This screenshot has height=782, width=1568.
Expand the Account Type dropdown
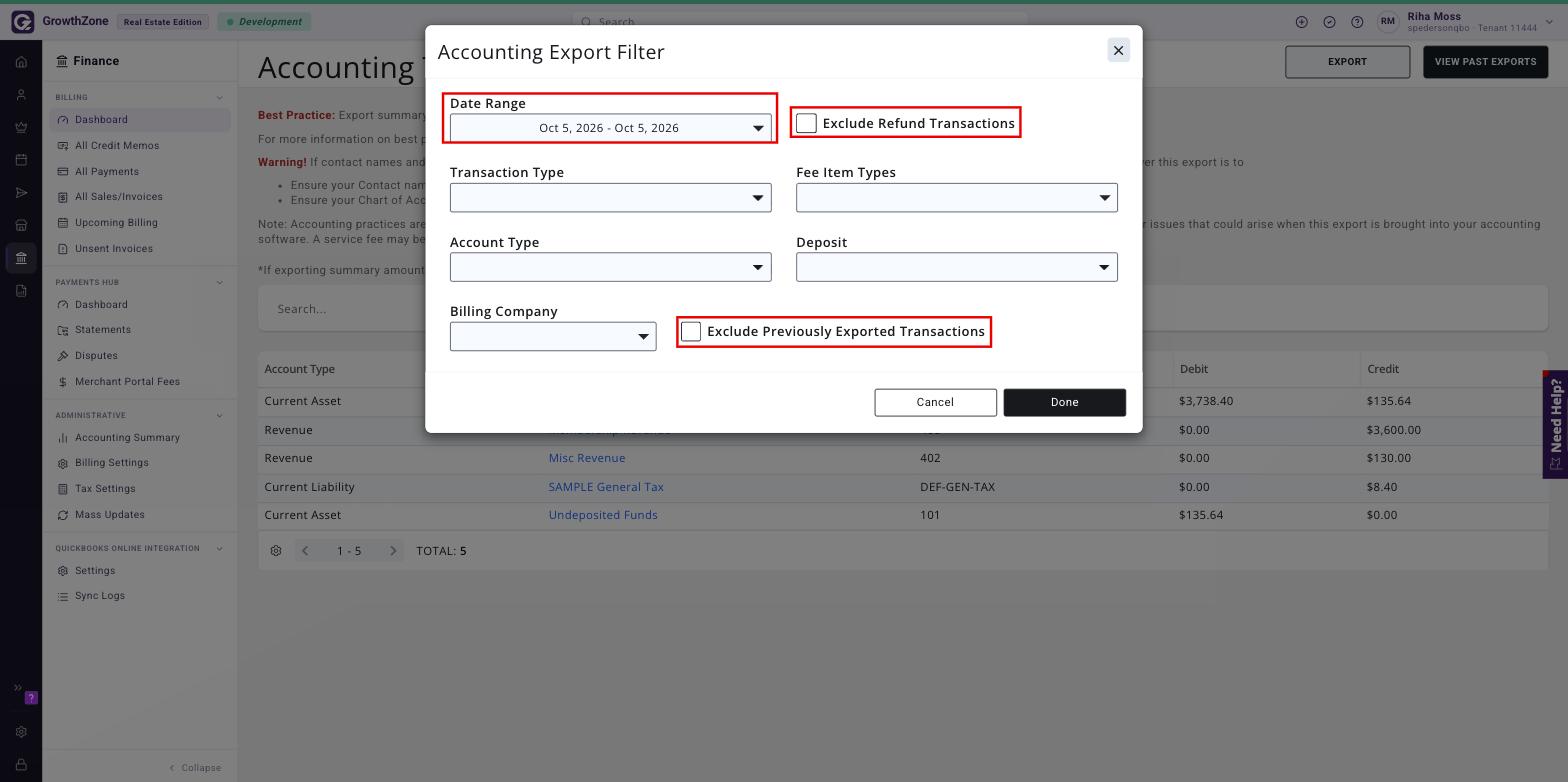(x=610, y=267)
